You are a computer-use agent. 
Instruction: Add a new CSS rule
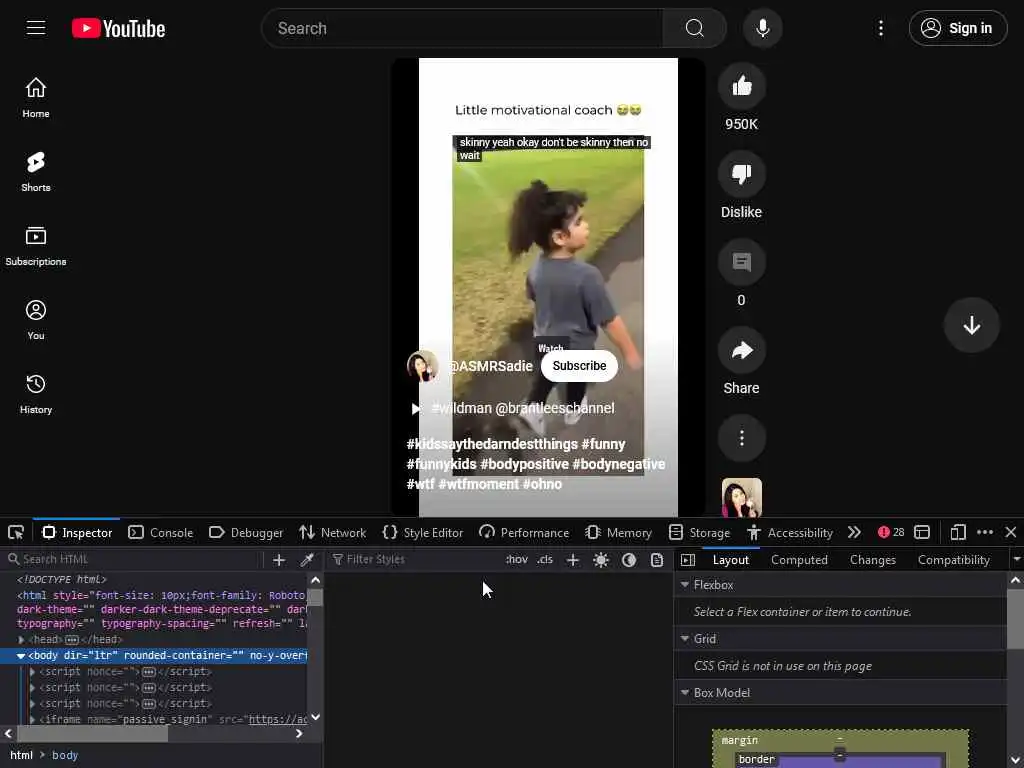click(573, 560)
